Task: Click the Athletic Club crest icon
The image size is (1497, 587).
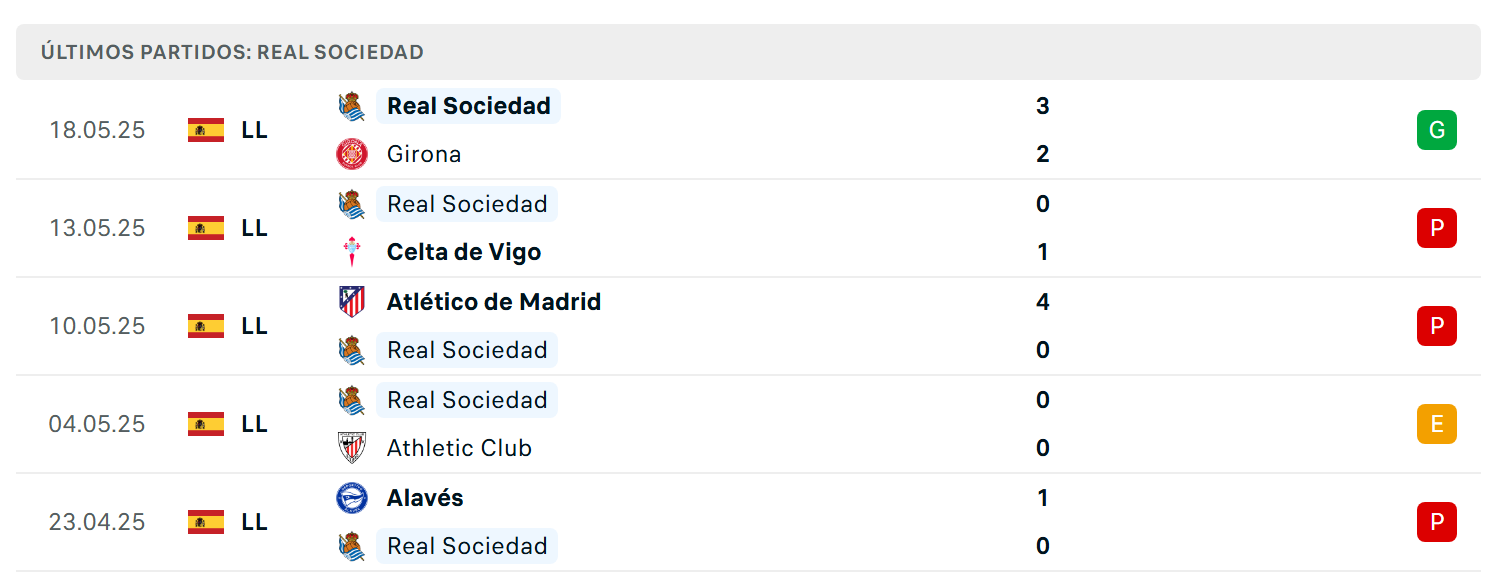Action: point(352,448)
